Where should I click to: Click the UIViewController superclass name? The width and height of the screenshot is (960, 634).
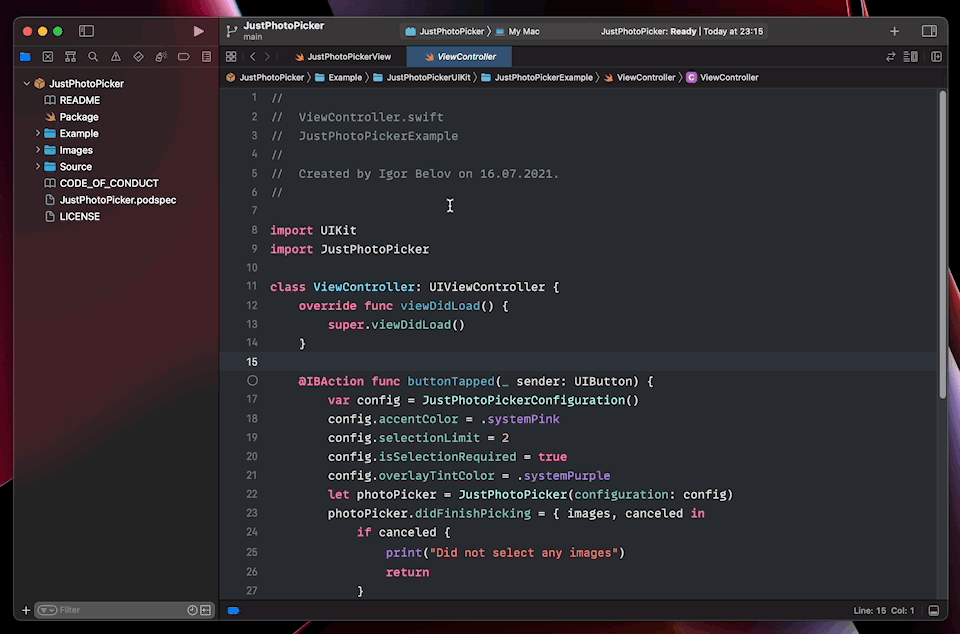[487, 287]
